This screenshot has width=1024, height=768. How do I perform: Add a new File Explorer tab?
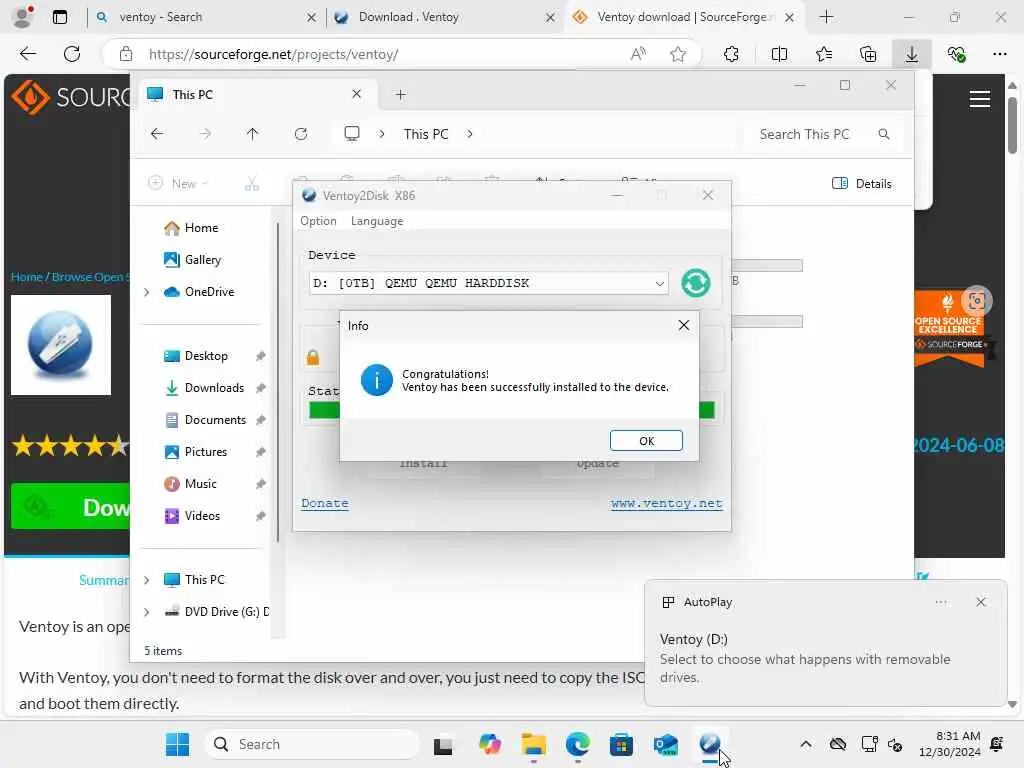click(400, 95)
